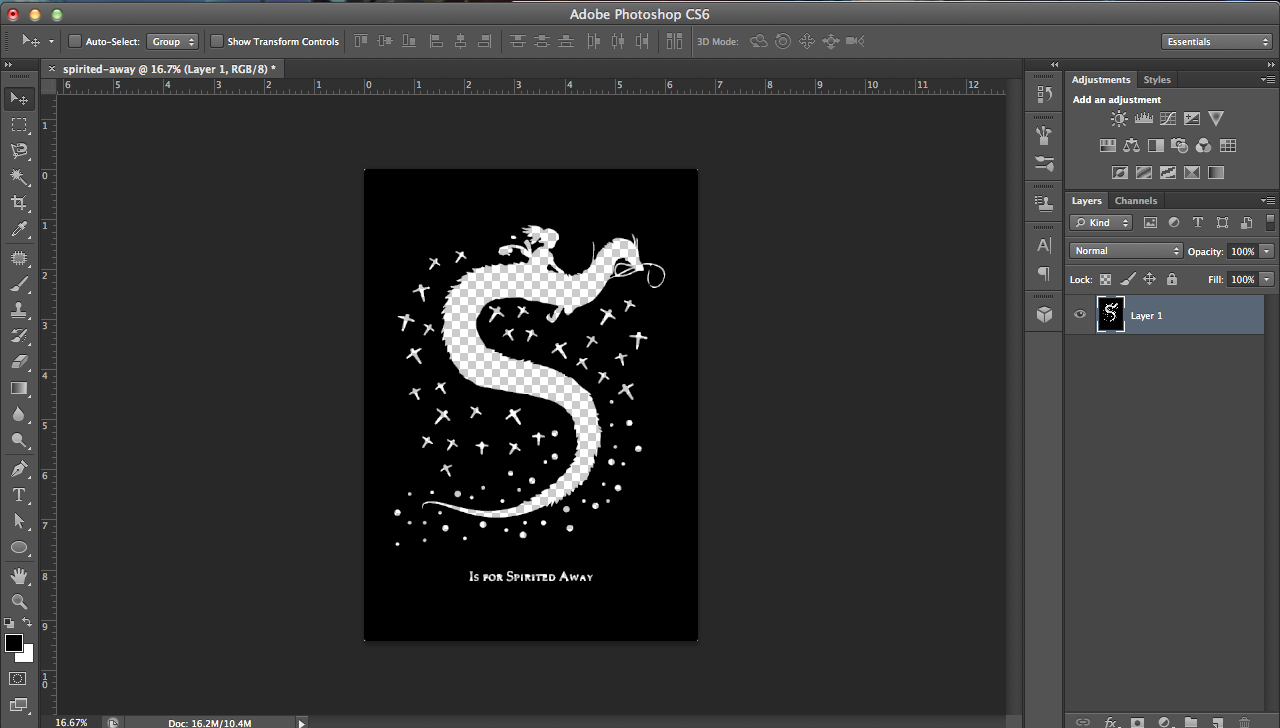Toggle pixel layer filter in Layers panel
The image size is (1280, 728).
pos(1150,223)
